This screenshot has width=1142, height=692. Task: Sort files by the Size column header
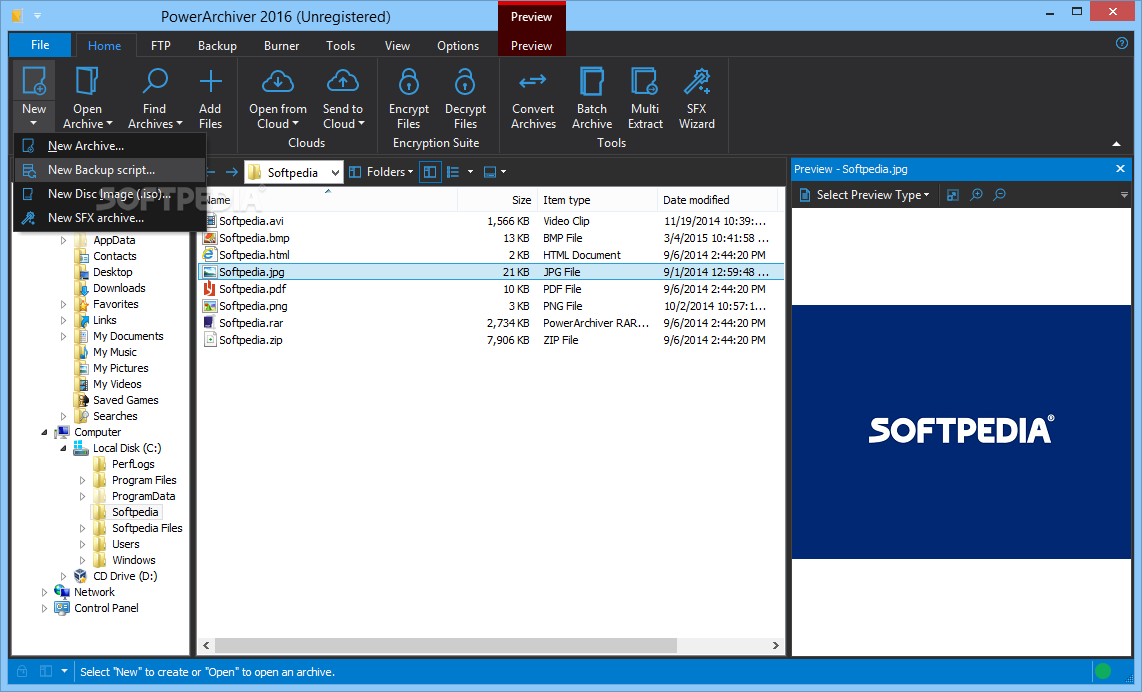tap(497, 200)
